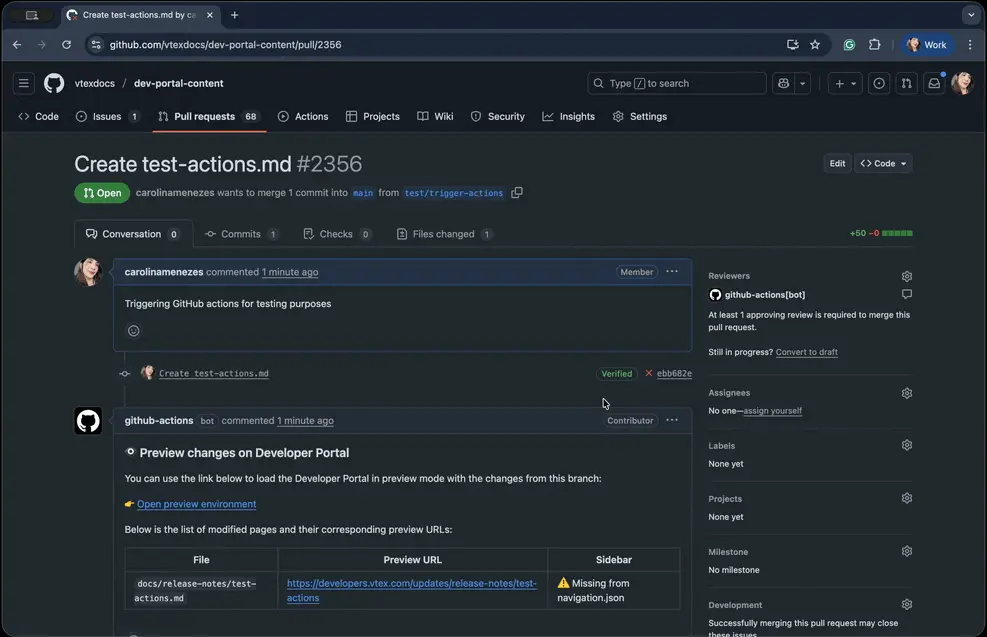Open pull requests icon in header
Viewport: 987px width, 637px height.
(x=906, y=83)
